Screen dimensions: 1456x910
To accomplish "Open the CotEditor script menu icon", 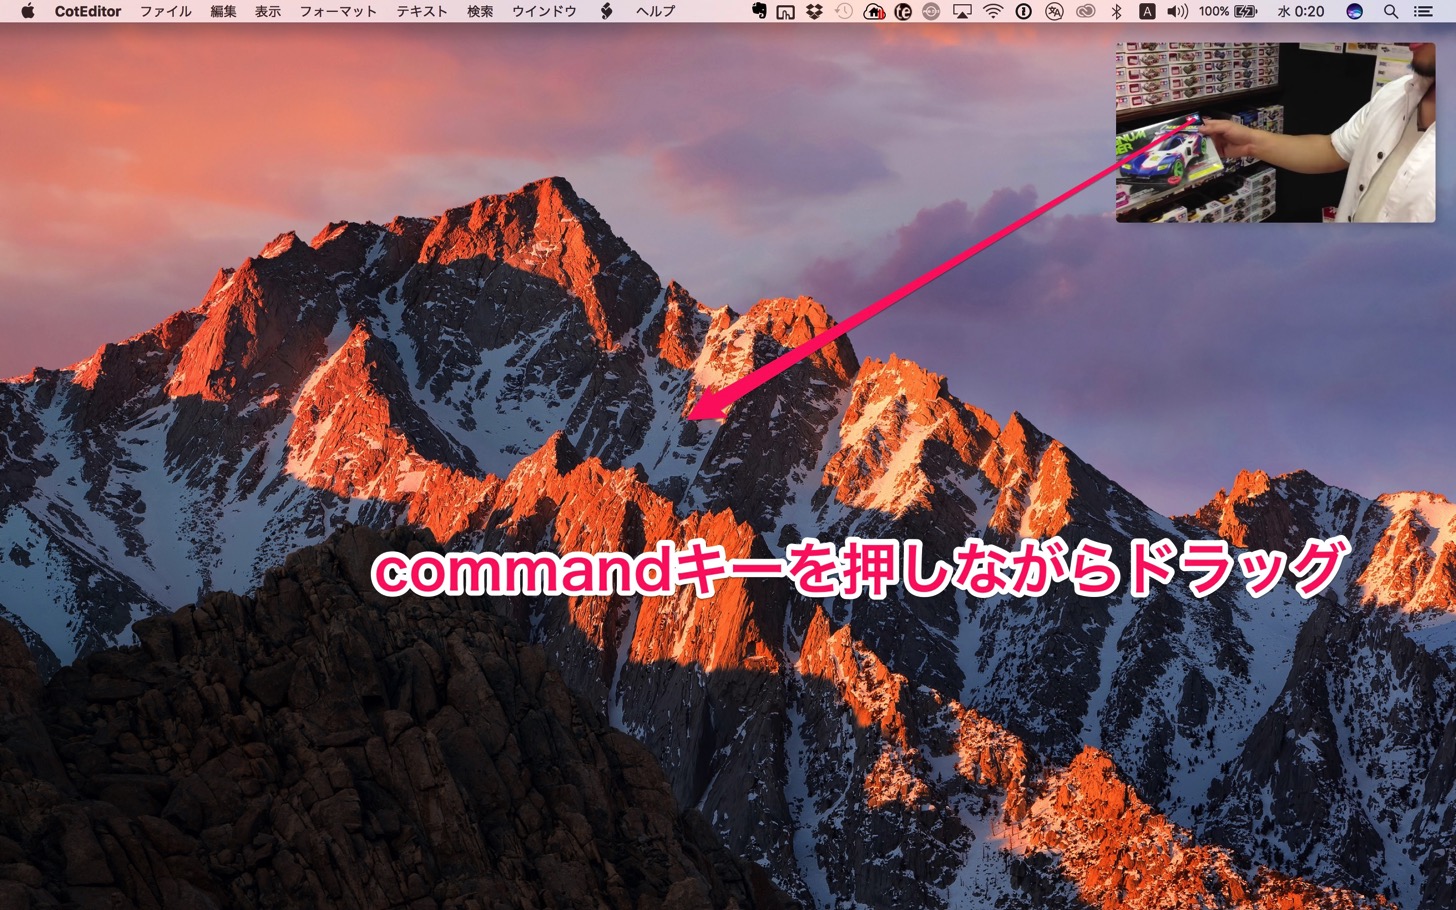I will click(606, 12).
